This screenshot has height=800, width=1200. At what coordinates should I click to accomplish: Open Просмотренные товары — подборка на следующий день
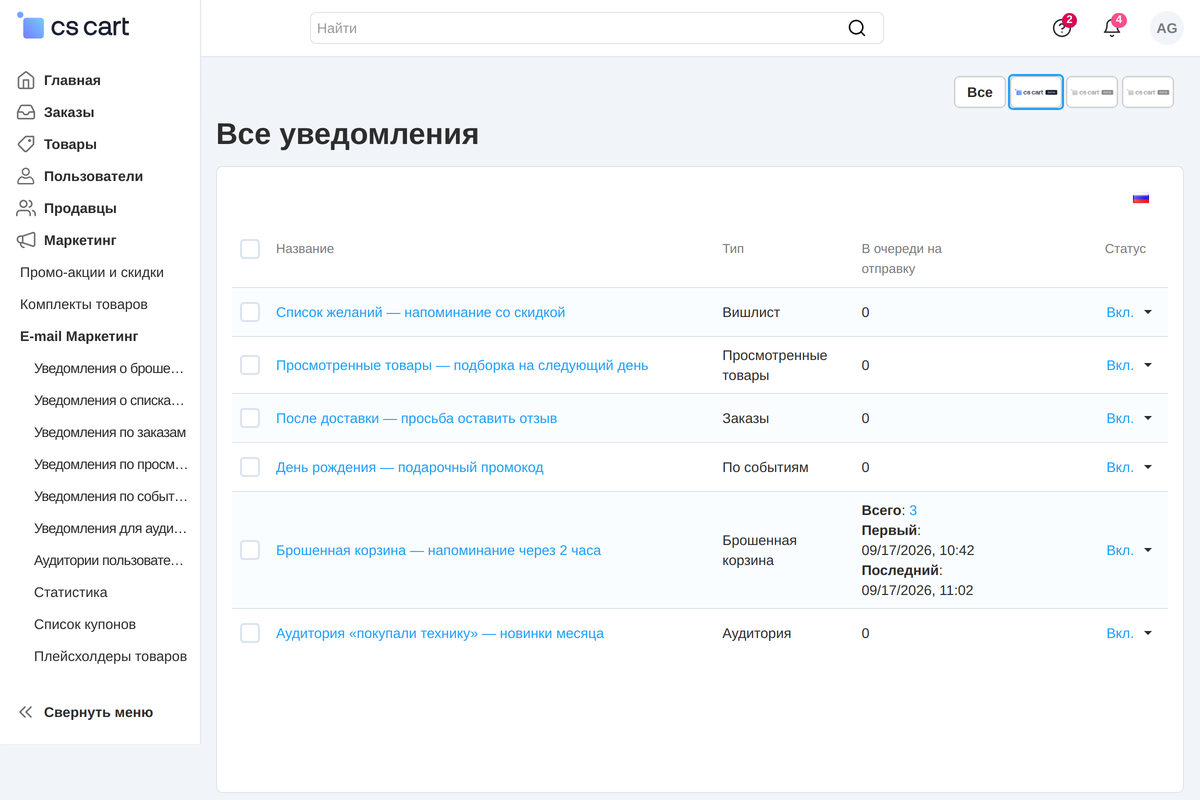(462, 365)
